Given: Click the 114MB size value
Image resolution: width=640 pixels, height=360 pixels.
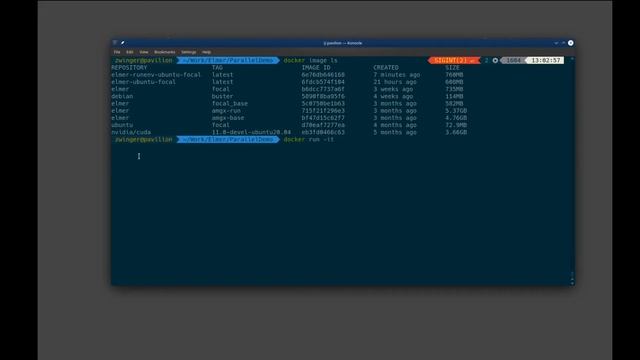Looking at the screenshot, I should click(x=454, y=96).
